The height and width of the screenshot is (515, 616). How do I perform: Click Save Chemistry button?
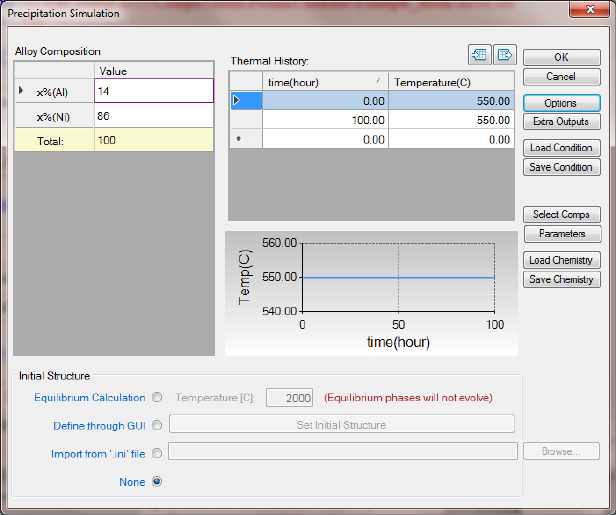562,280
